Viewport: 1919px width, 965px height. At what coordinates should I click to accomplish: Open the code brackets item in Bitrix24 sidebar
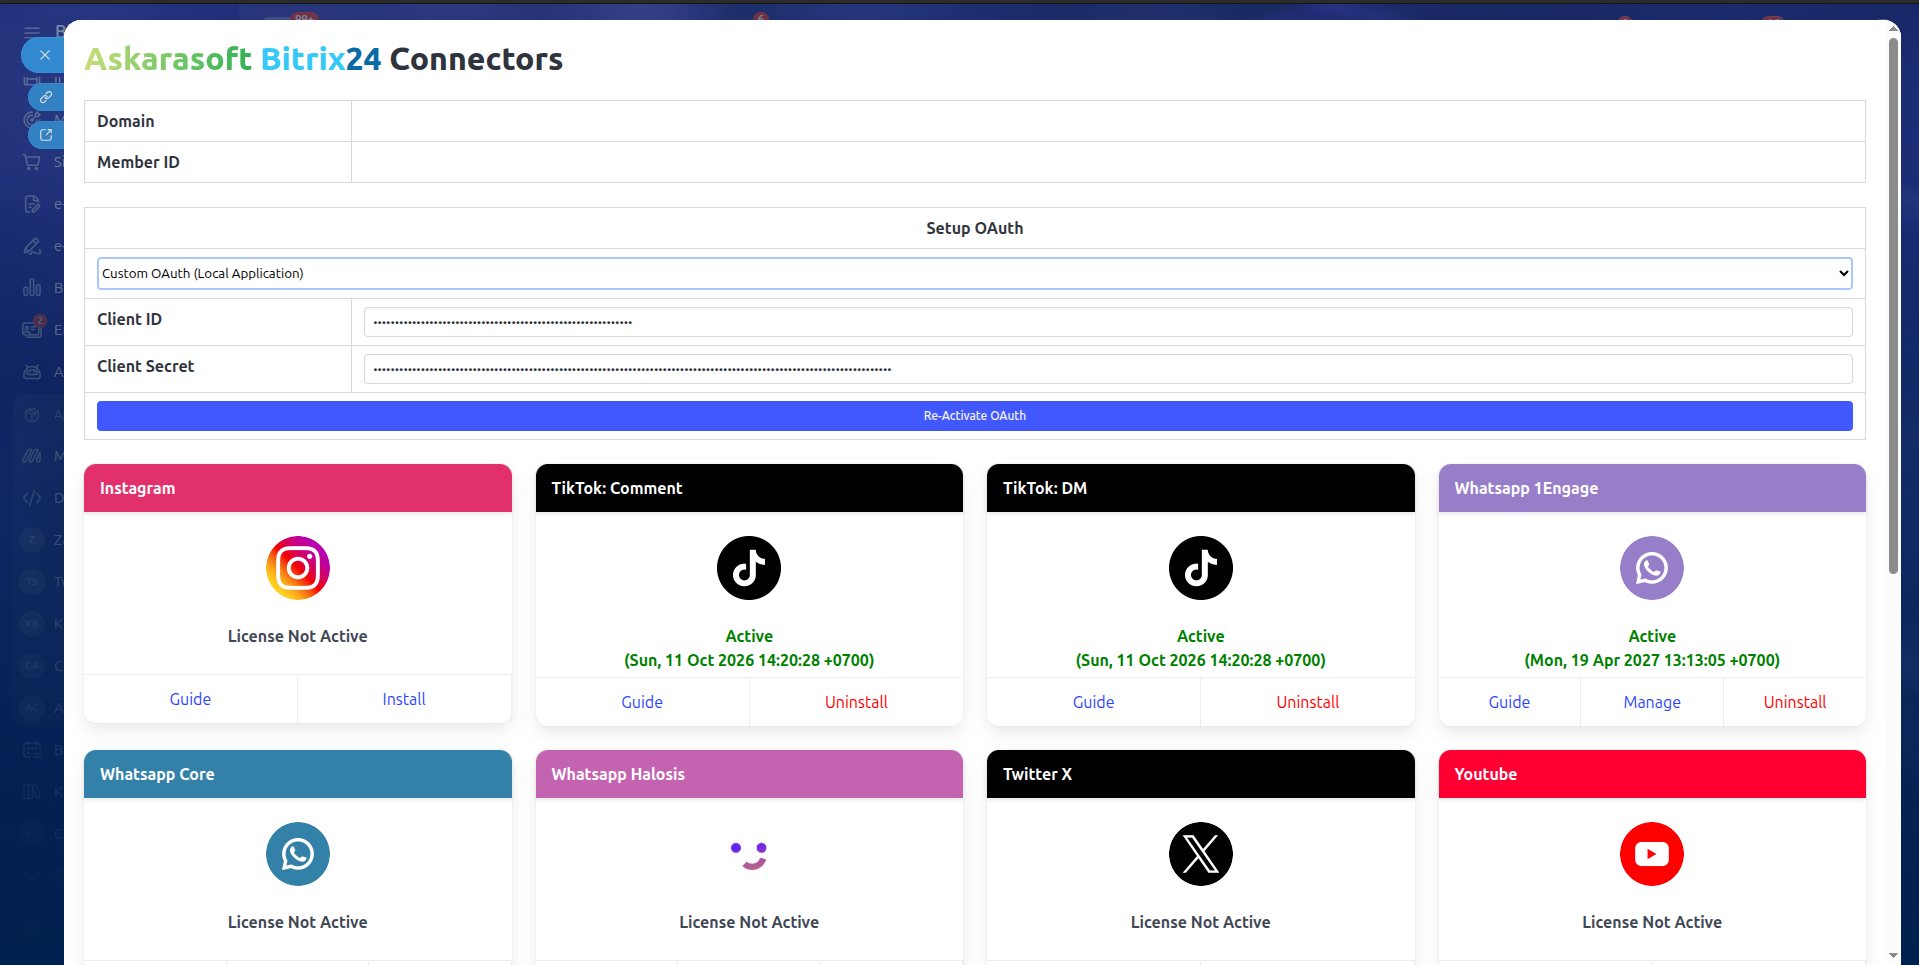[x=32, y=498]
